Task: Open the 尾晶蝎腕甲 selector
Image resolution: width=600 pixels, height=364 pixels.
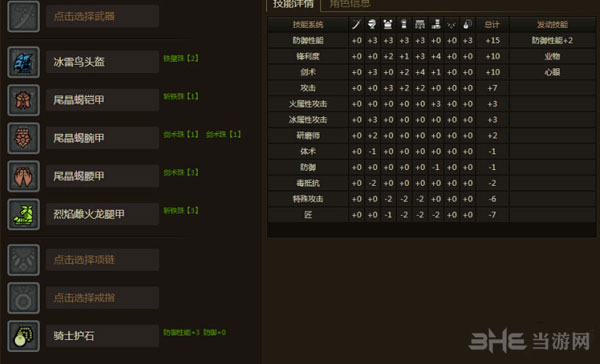Action: (103, 138)
